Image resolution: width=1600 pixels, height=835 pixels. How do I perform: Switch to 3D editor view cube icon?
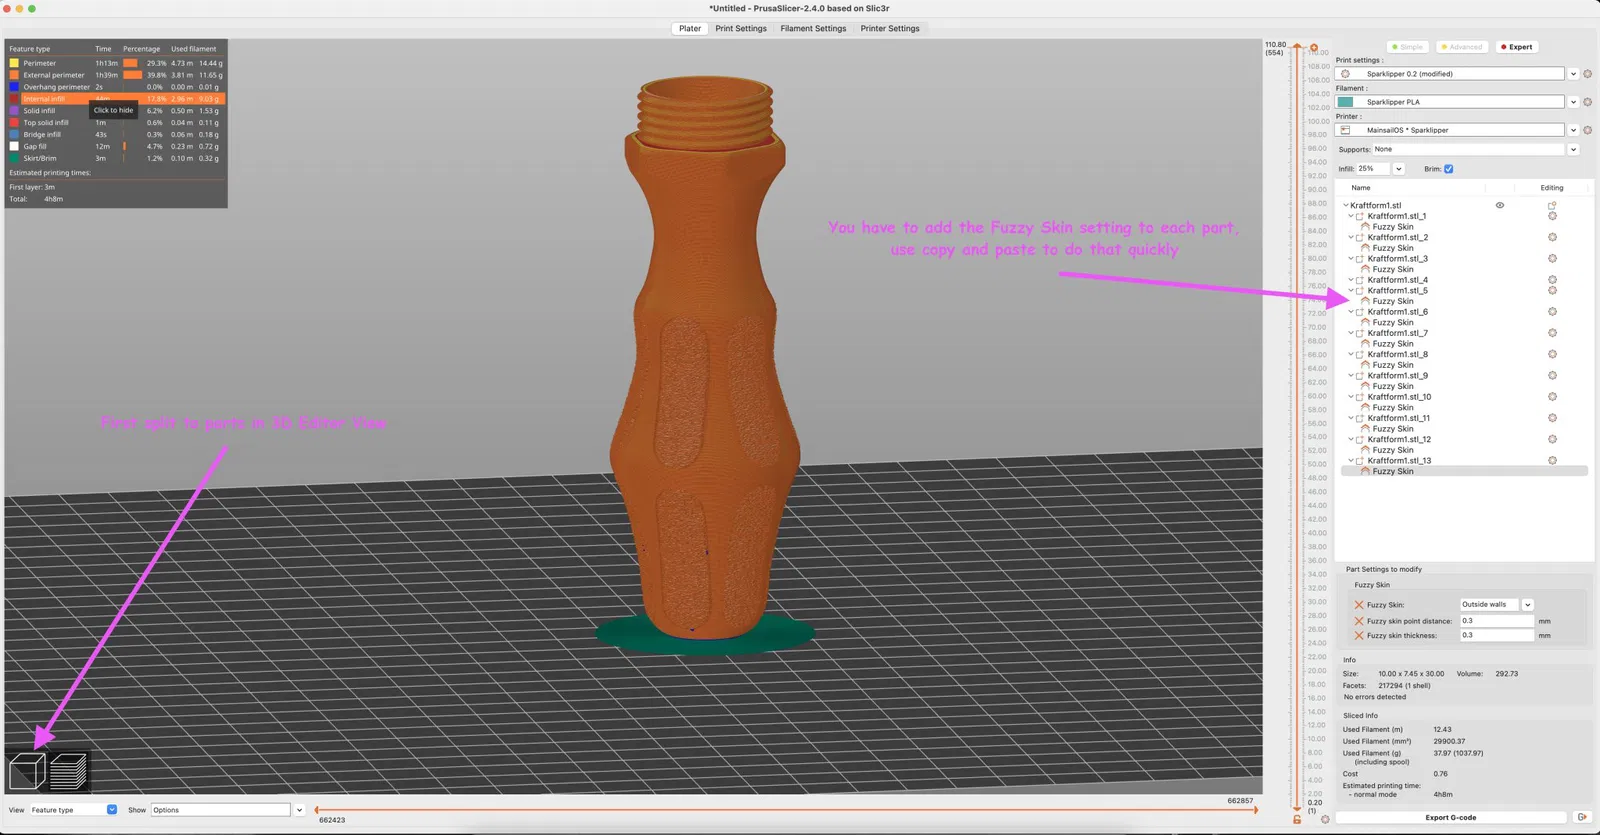(x=27, y=771)
